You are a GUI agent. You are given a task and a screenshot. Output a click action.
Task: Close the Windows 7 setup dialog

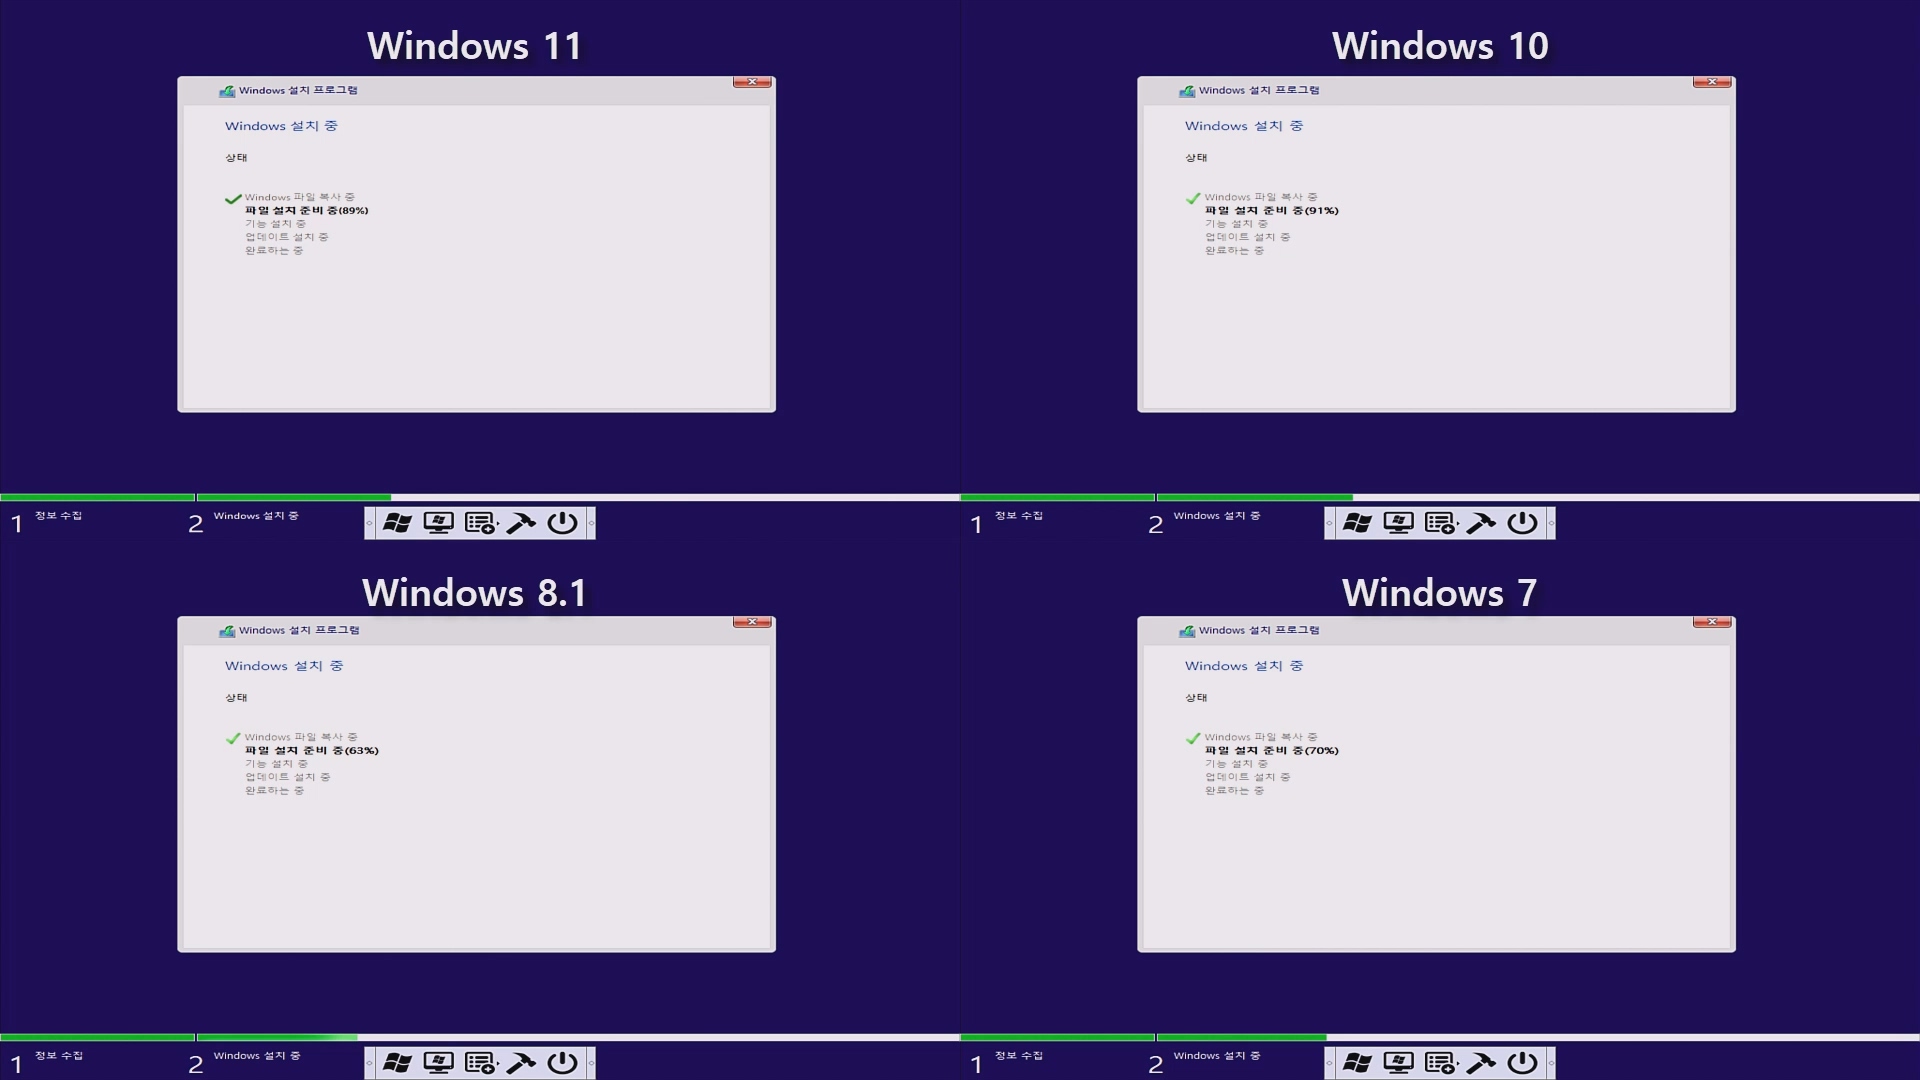click(1712, 622)
